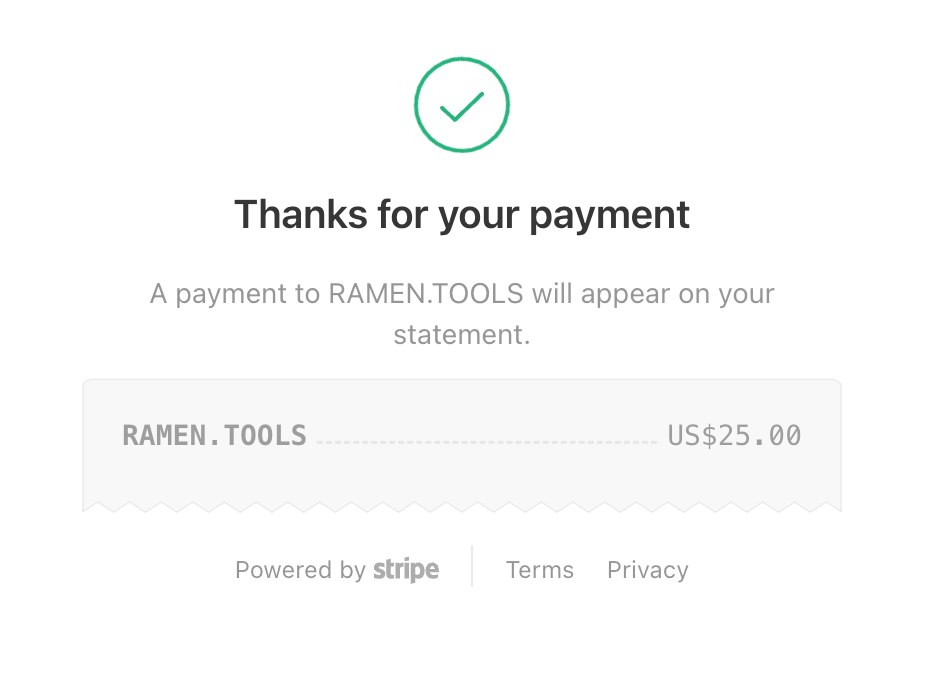Click the zigzag torn edge of receipt
Viewport: 950px width, 682px height.
point(462,508)
